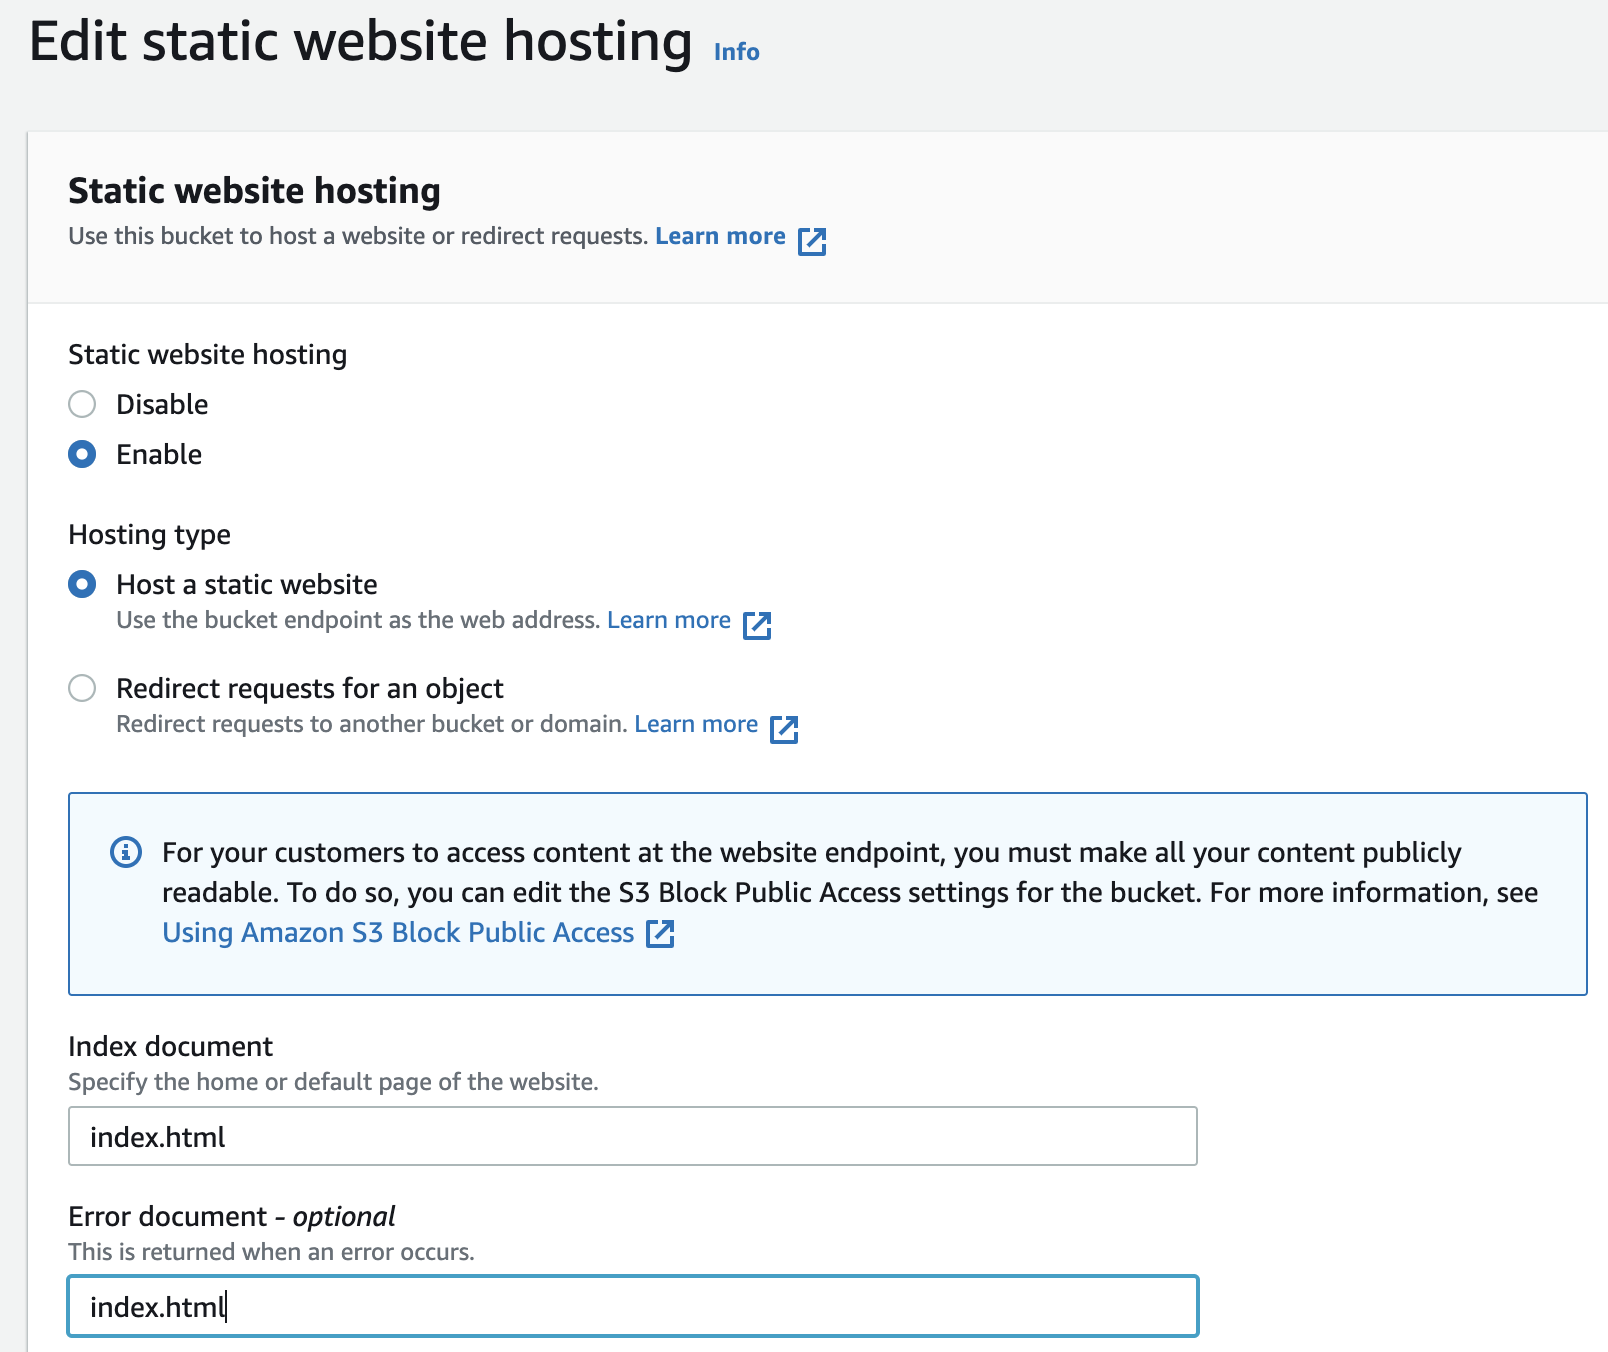Viewport: 1608px width, 1352px height.
Task: Click the info circle icon in the notice box
Action: click(x=125, y=852)
